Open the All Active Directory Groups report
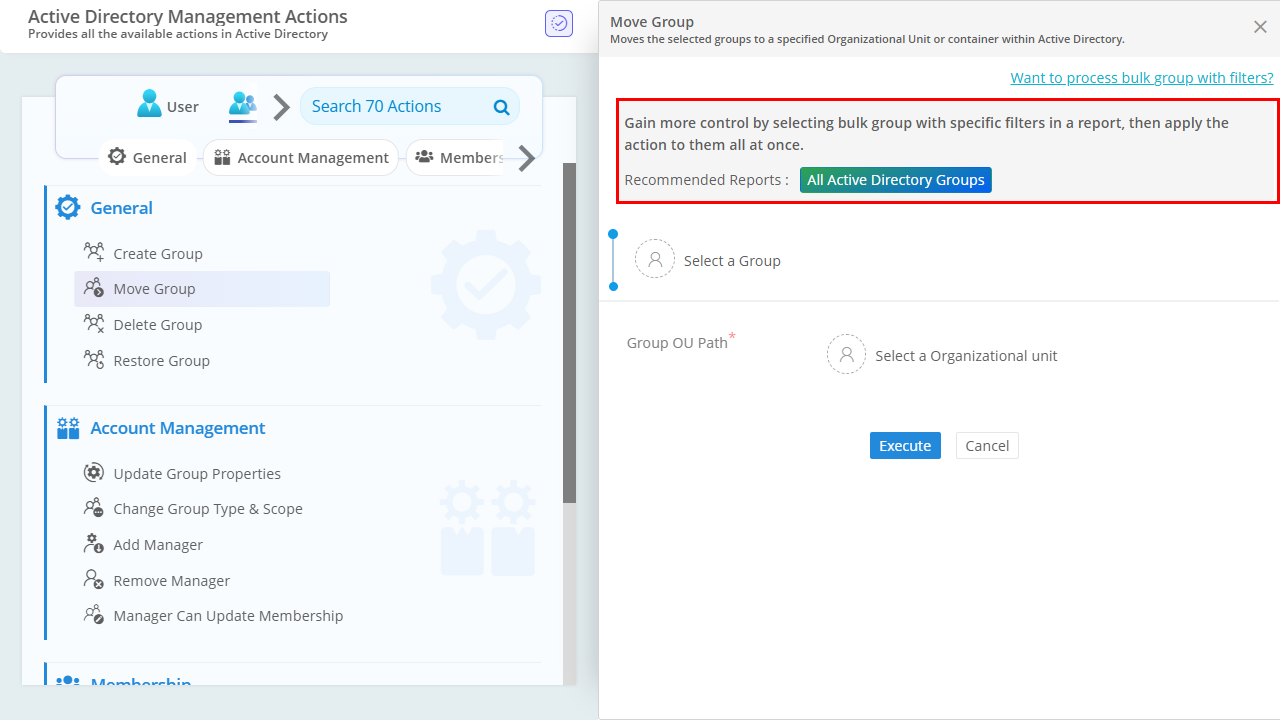Screen dimensions: 1280x720 pyautogui.click(x=896, y=180)
